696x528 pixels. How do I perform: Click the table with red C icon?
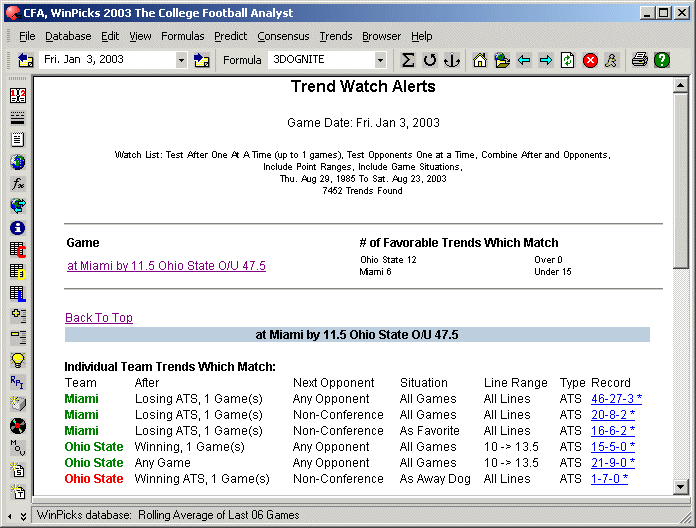18,250
